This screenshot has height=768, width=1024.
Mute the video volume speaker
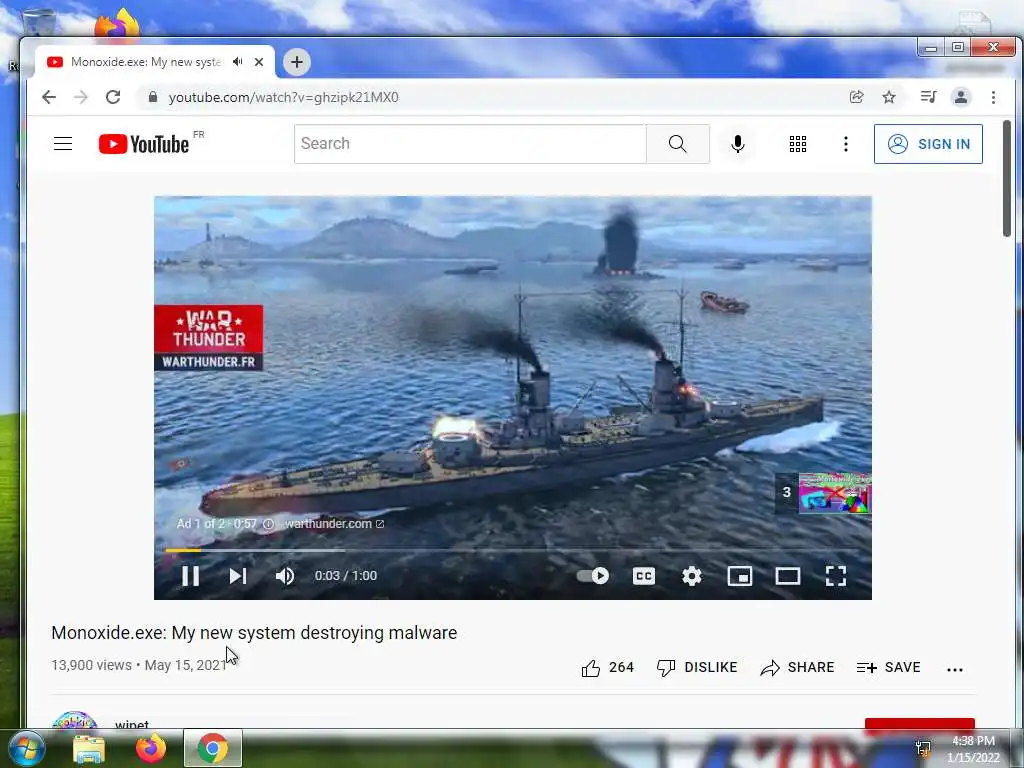pyautogui.click(x=285, y=575)
